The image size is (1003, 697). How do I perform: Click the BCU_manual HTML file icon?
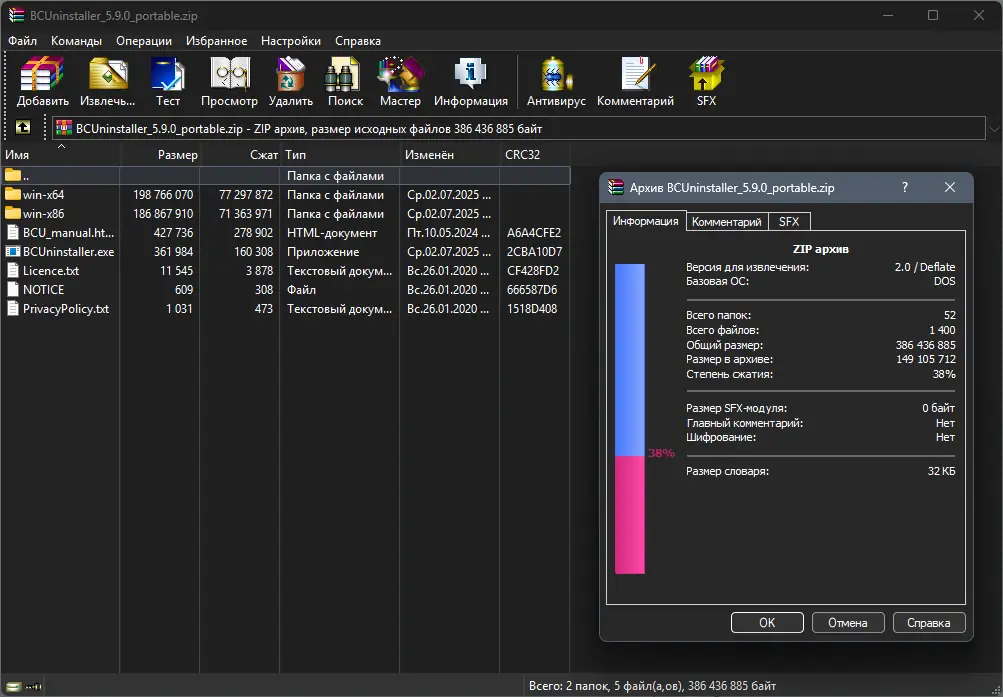click(x=13, y=232)
